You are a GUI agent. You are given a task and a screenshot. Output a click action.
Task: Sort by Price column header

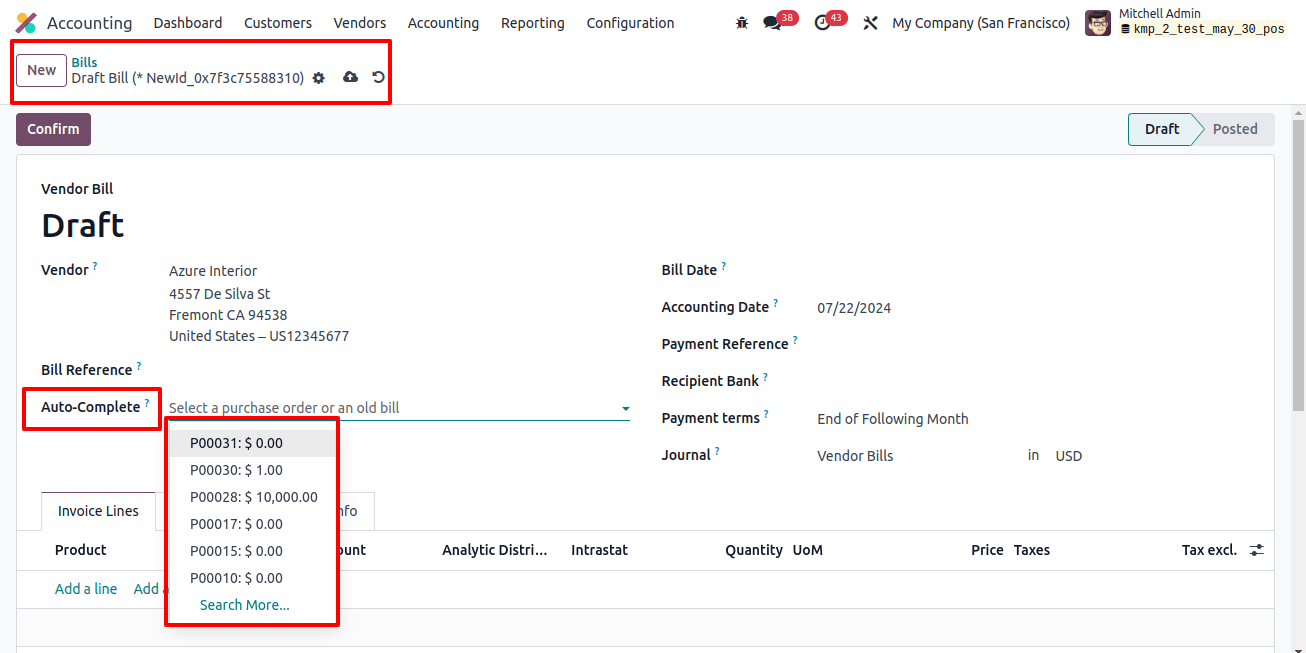click(987, 550)
